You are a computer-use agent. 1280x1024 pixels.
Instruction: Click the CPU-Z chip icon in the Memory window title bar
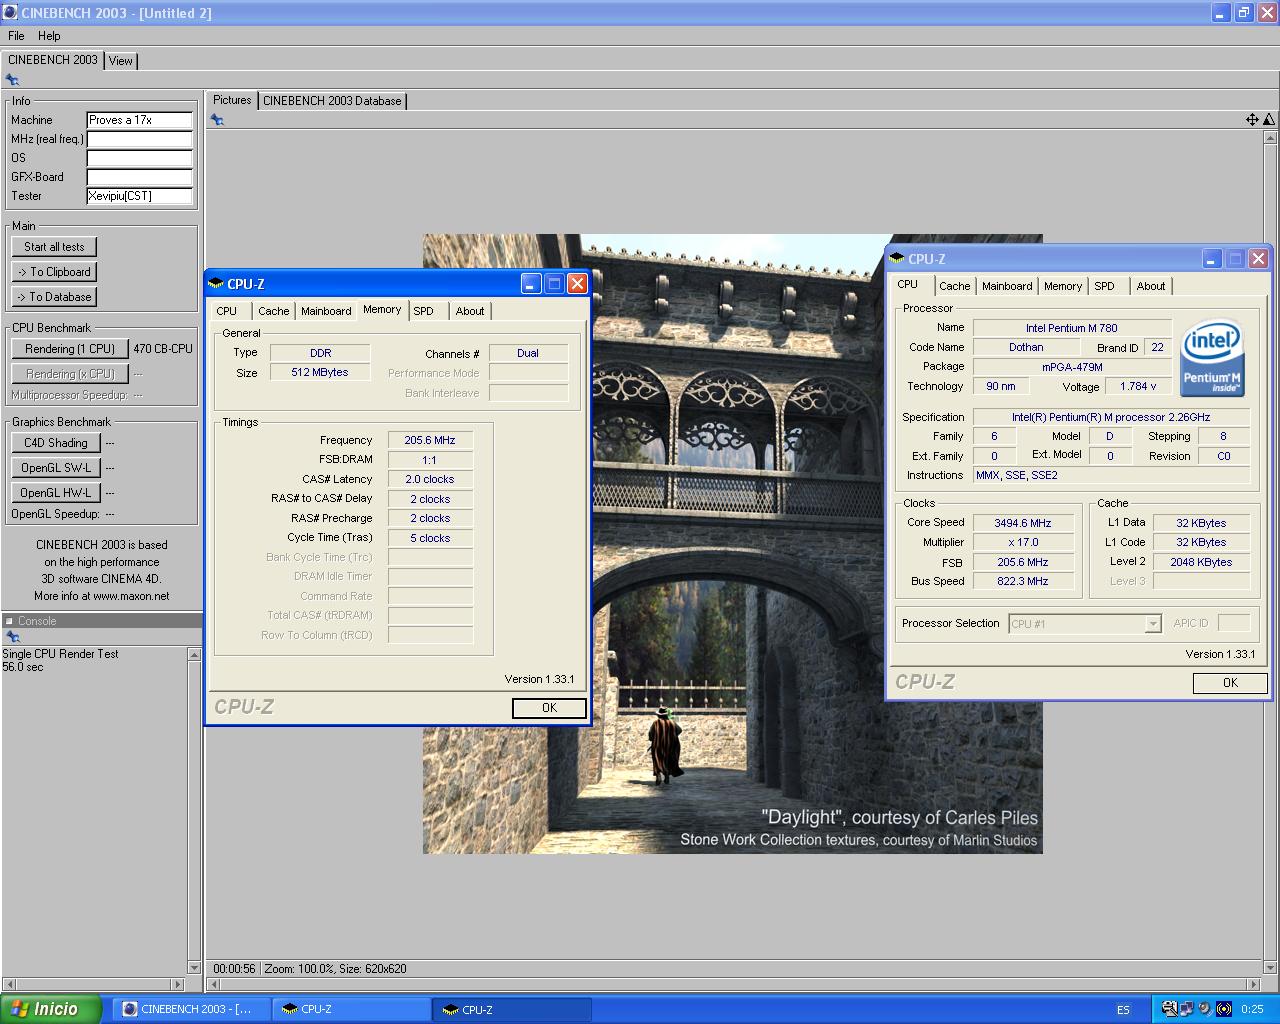[216, 284]
